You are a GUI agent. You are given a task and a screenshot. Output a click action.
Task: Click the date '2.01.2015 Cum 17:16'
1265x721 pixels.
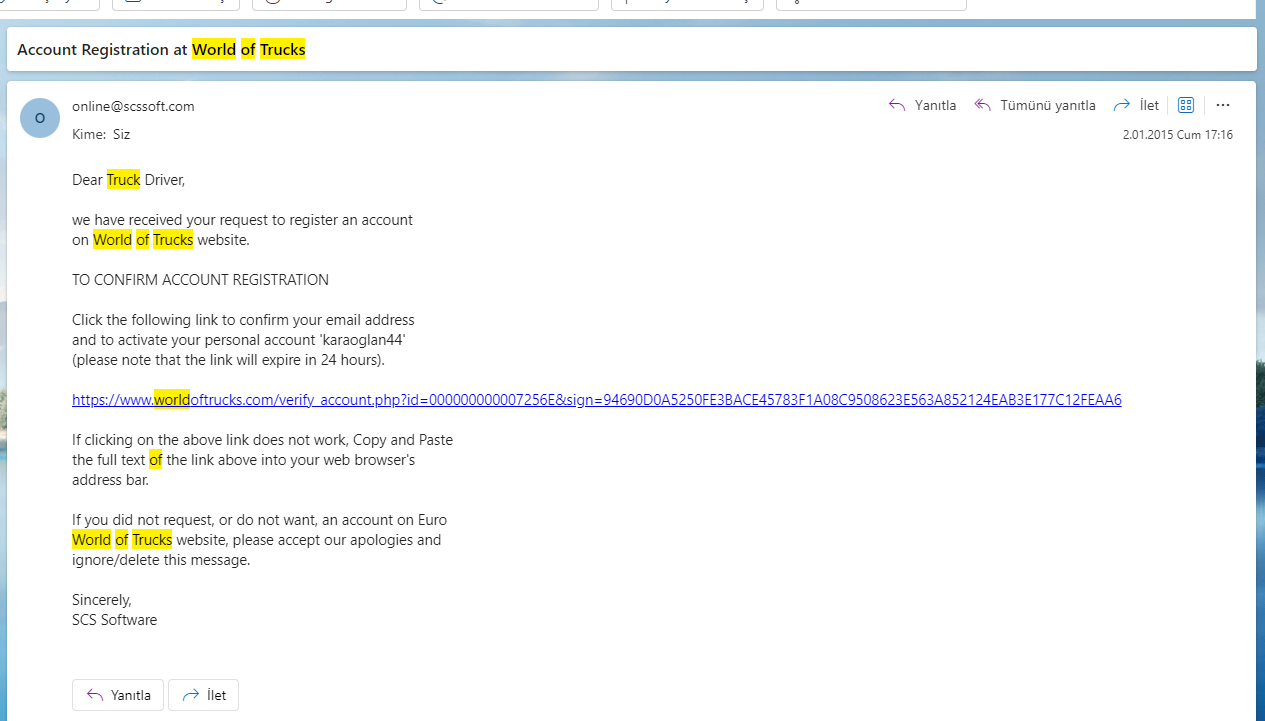point(1178,135)
